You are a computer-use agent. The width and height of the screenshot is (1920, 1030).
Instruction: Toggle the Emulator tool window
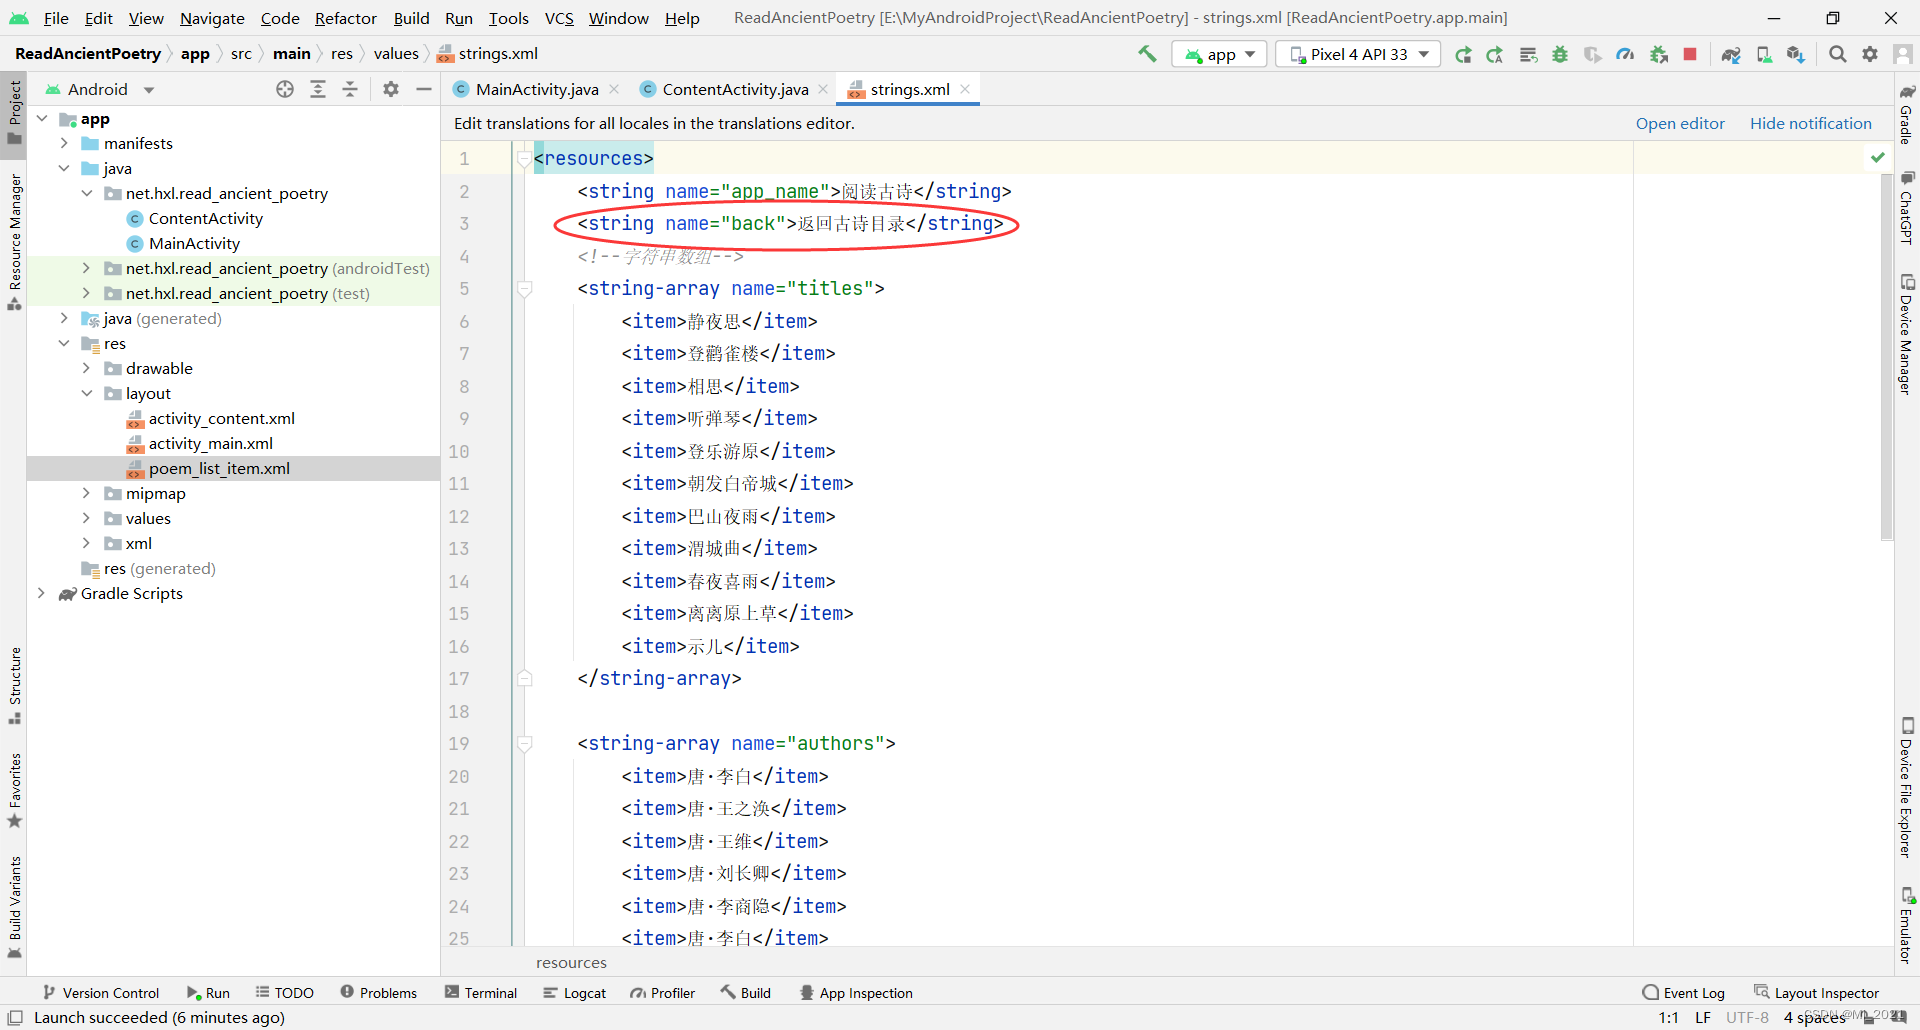pyautogui.click(x=1907, y=924)
